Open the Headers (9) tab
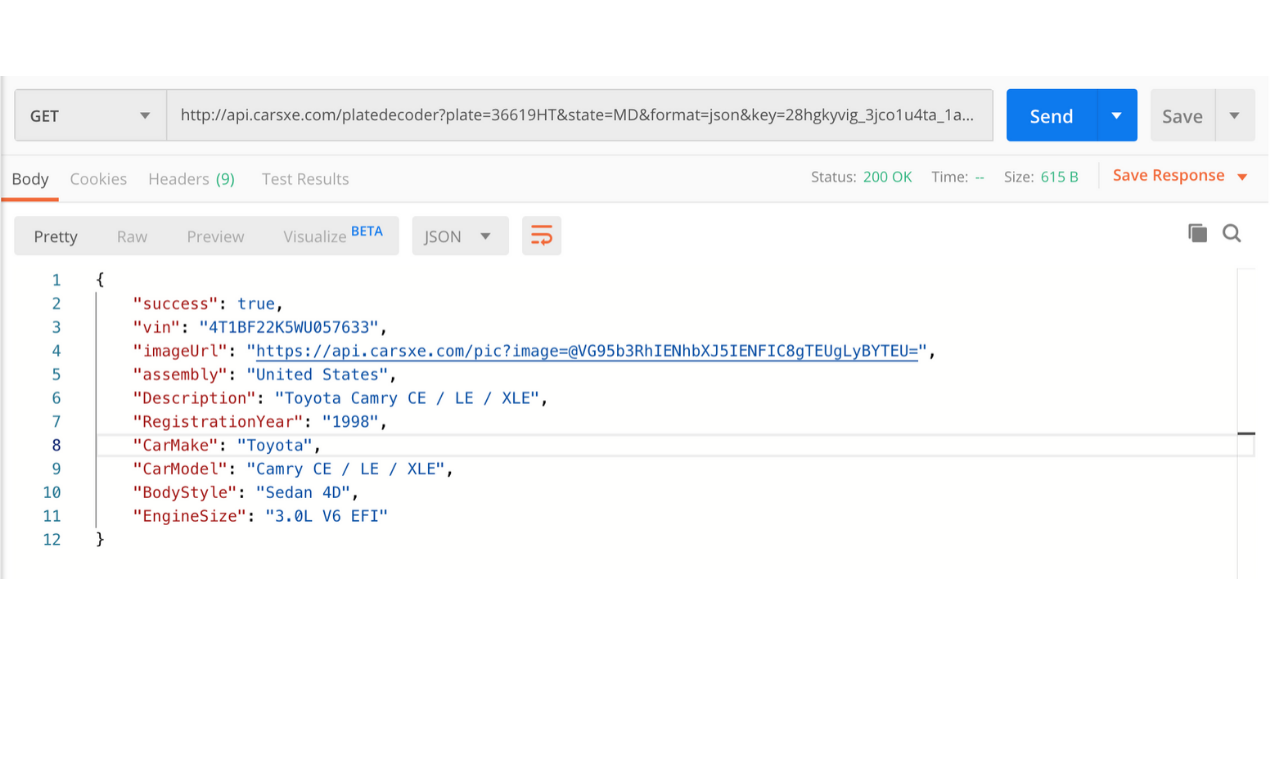The width and height of the screenshot is (1270, 760). coord(191,179)
